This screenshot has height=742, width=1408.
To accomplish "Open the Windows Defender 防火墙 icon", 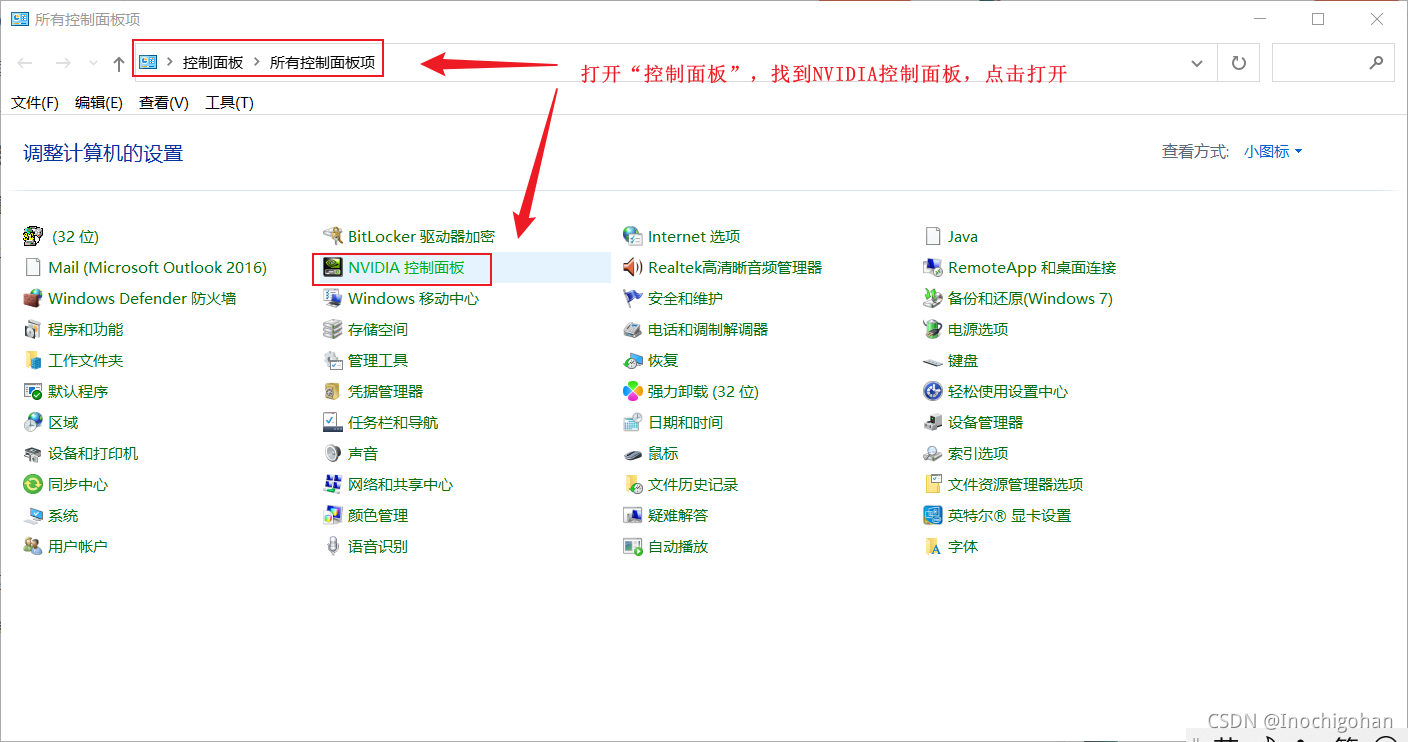I will point(33,299).
